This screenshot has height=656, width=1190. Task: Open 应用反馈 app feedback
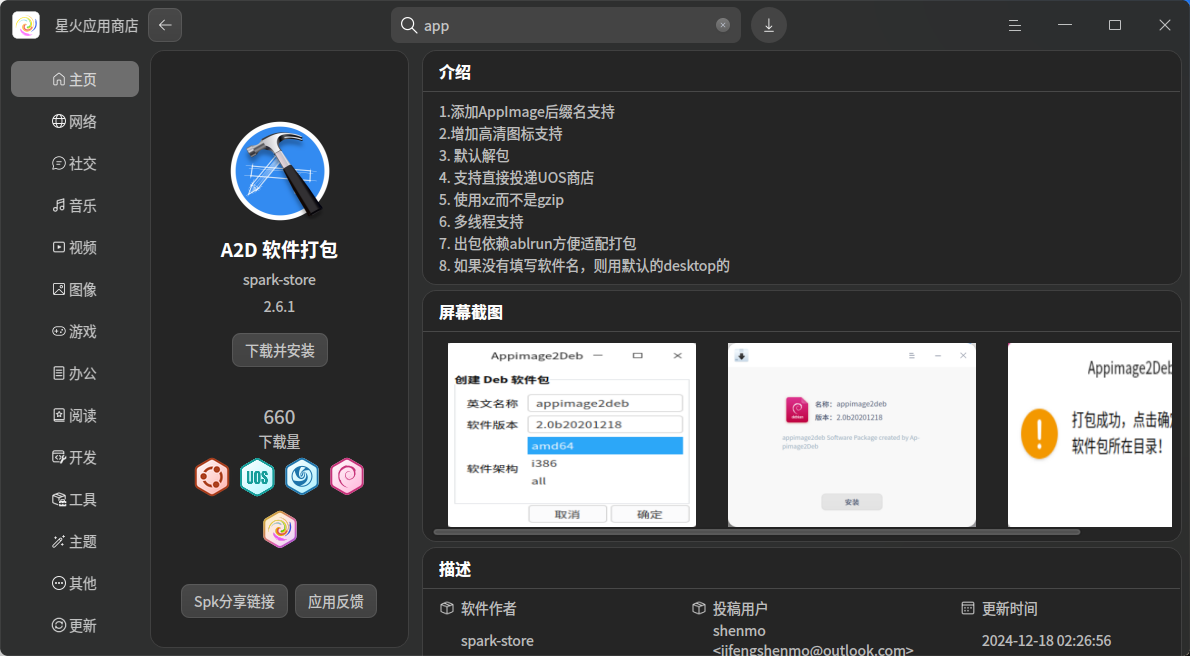(x=335, y=601)
